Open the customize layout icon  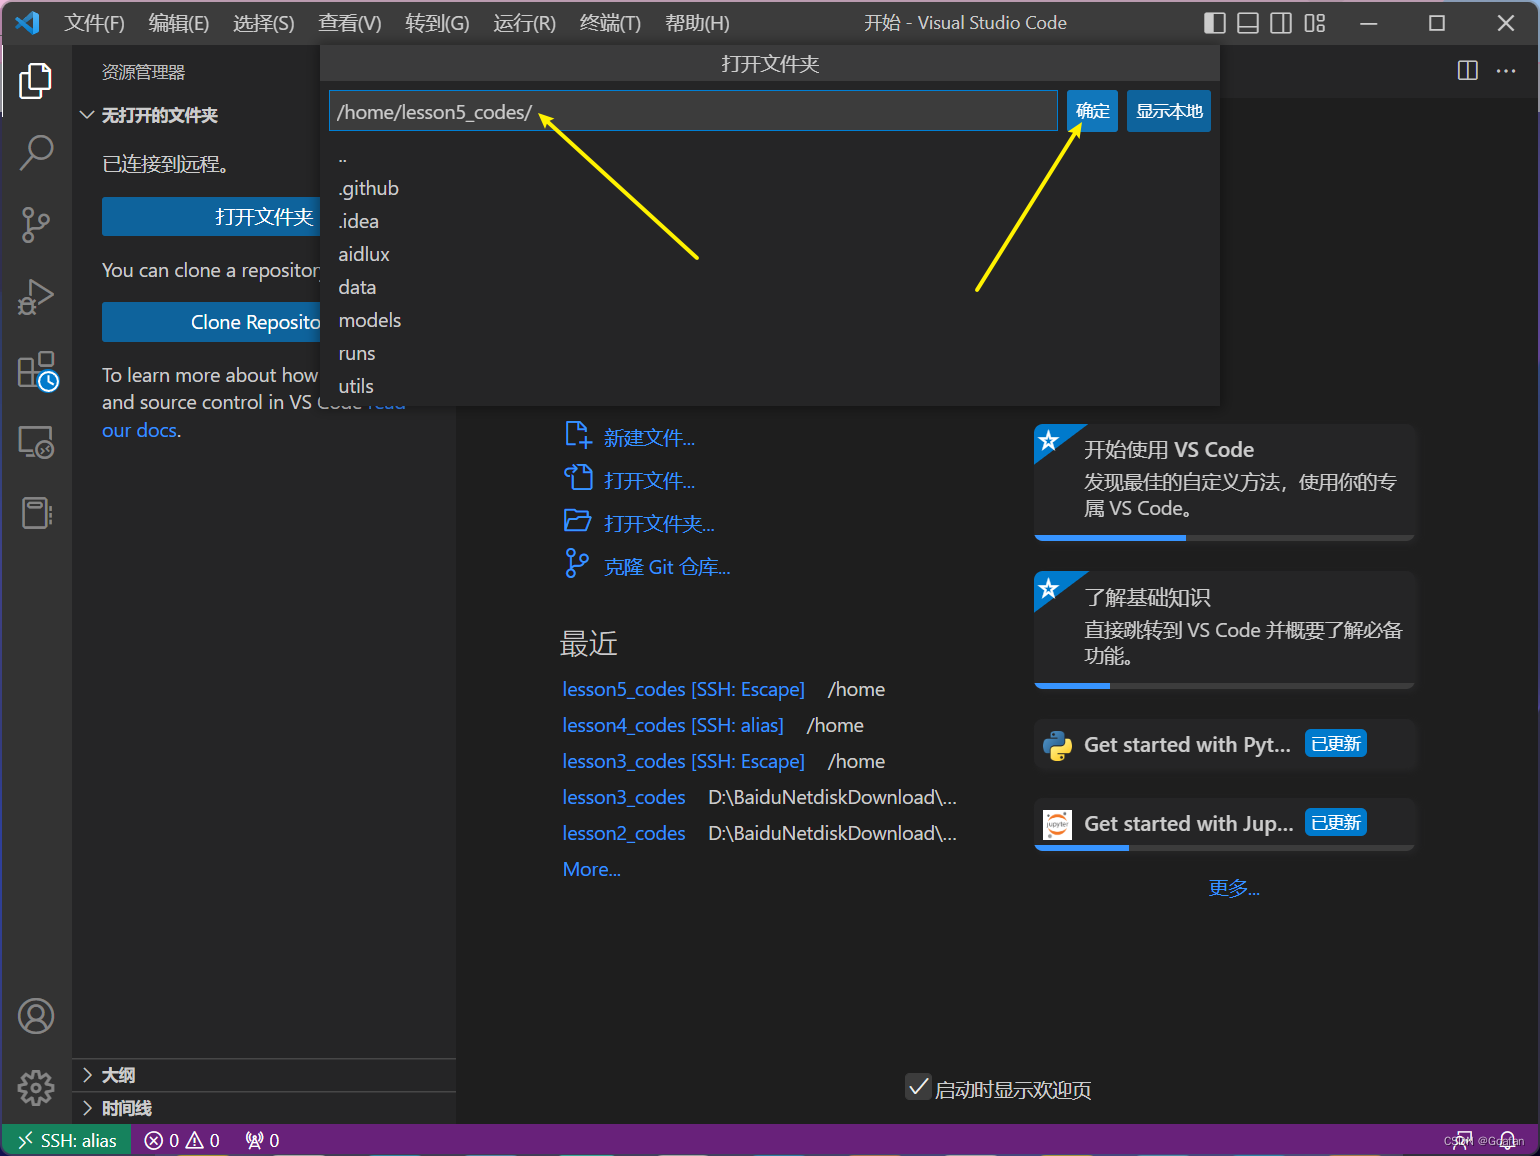(x=1315, y=23)
